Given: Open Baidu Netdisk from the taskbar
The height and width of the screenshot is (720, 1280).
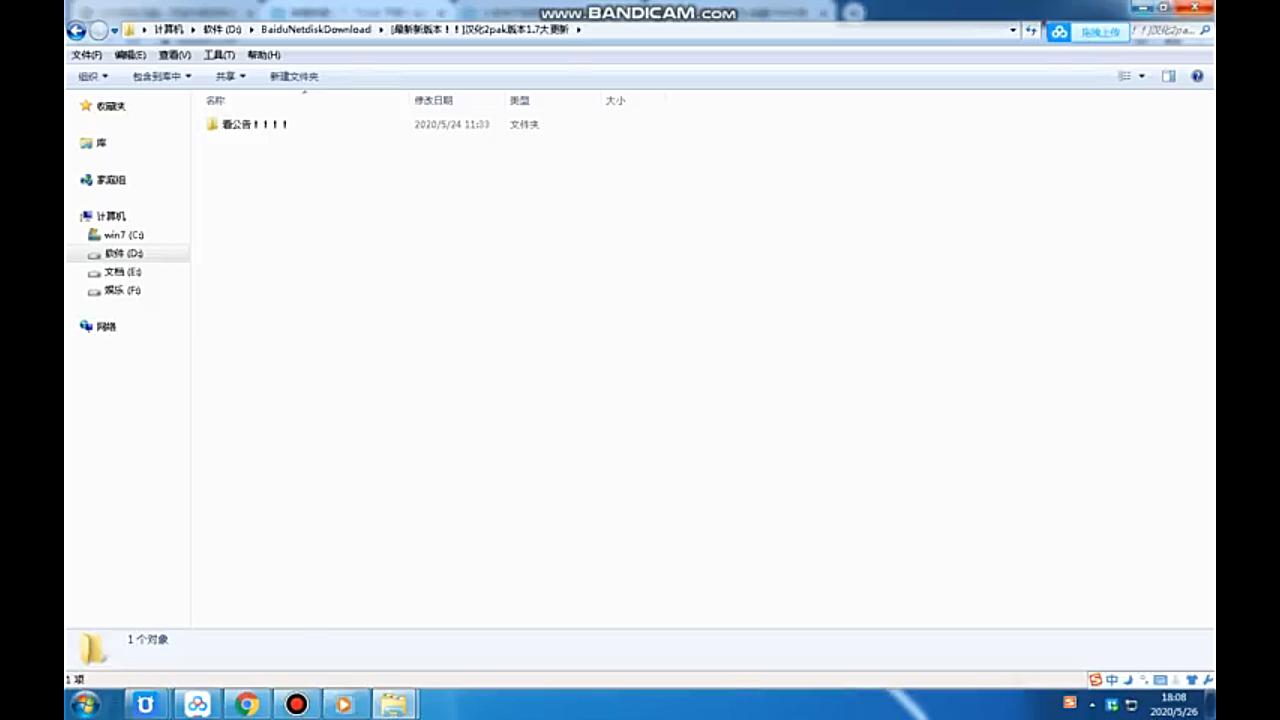Looking at the screenshot, I should point(197,704).
